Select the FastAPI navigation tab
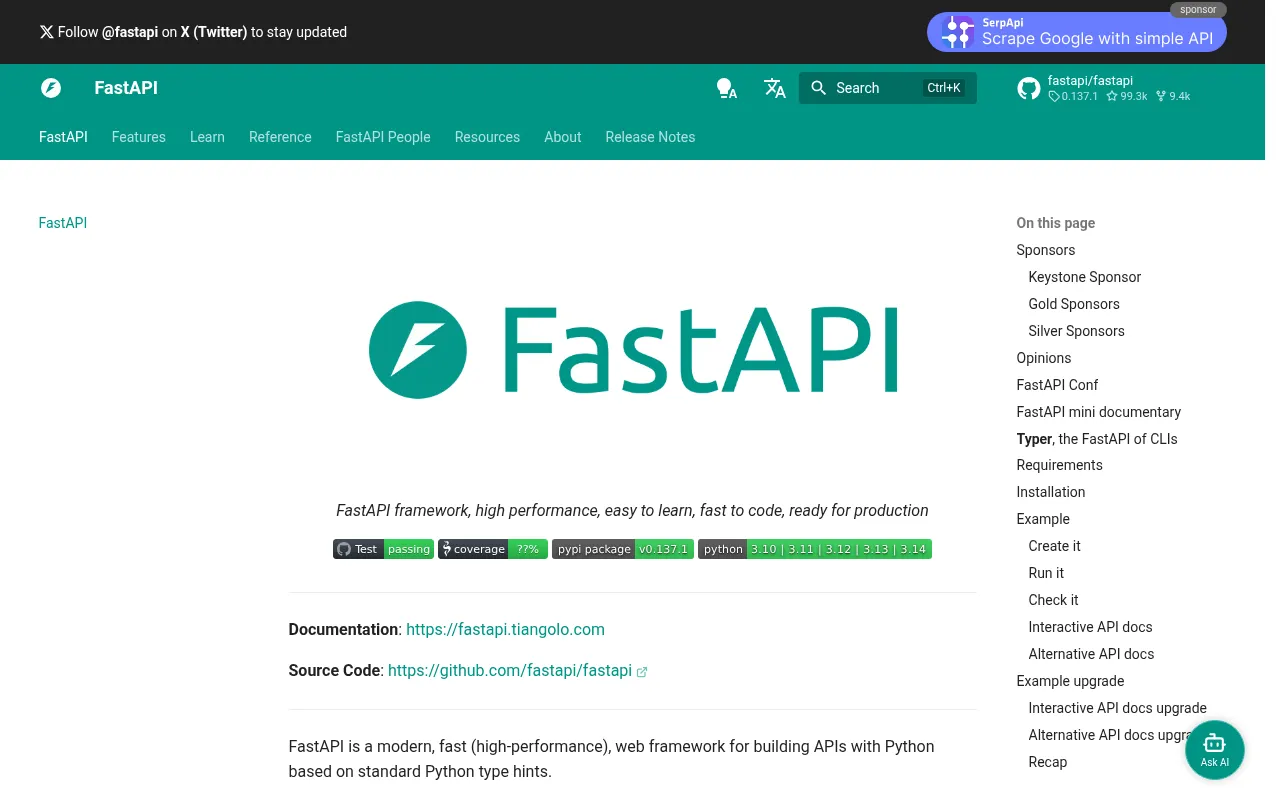Screen dimensions: 1280x800 click(x=63, y=137)
